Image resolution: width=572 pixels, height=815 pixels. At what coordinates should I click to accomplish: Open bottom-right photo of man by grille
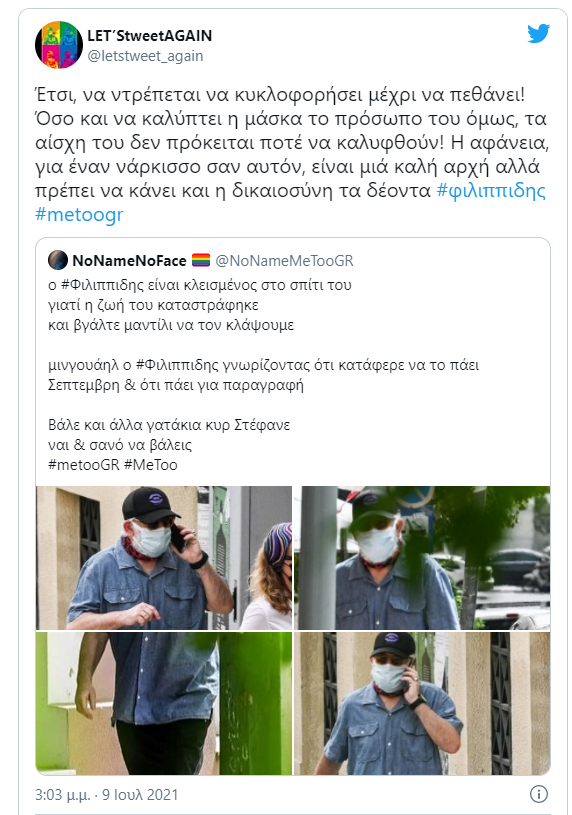pos(422,703)
